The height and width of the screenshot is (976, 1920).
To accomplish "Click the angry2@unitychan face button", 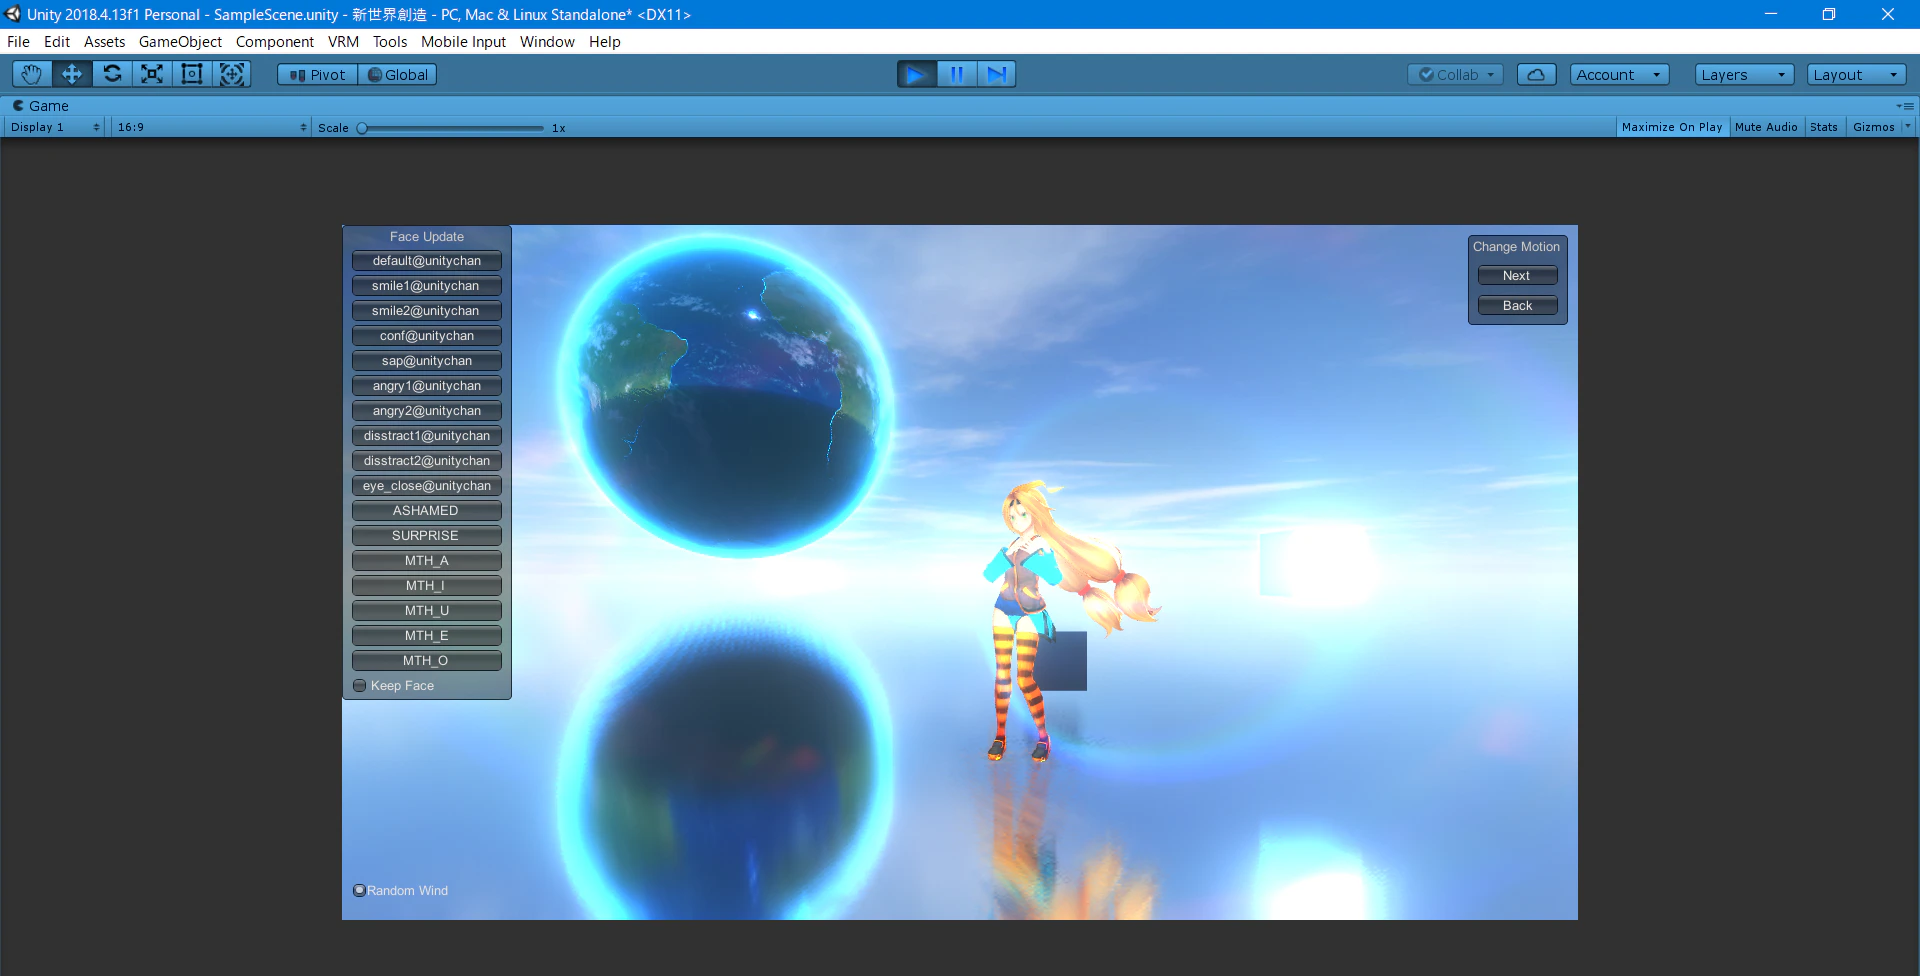I will tap(426, 411).
